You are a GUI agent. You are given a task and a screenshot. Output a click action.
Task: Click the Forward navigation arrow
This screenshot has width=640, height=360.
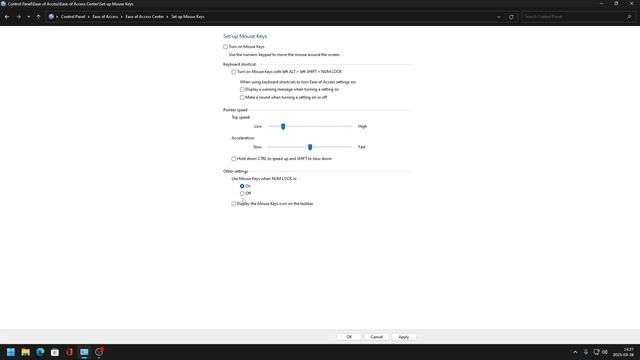19,17
